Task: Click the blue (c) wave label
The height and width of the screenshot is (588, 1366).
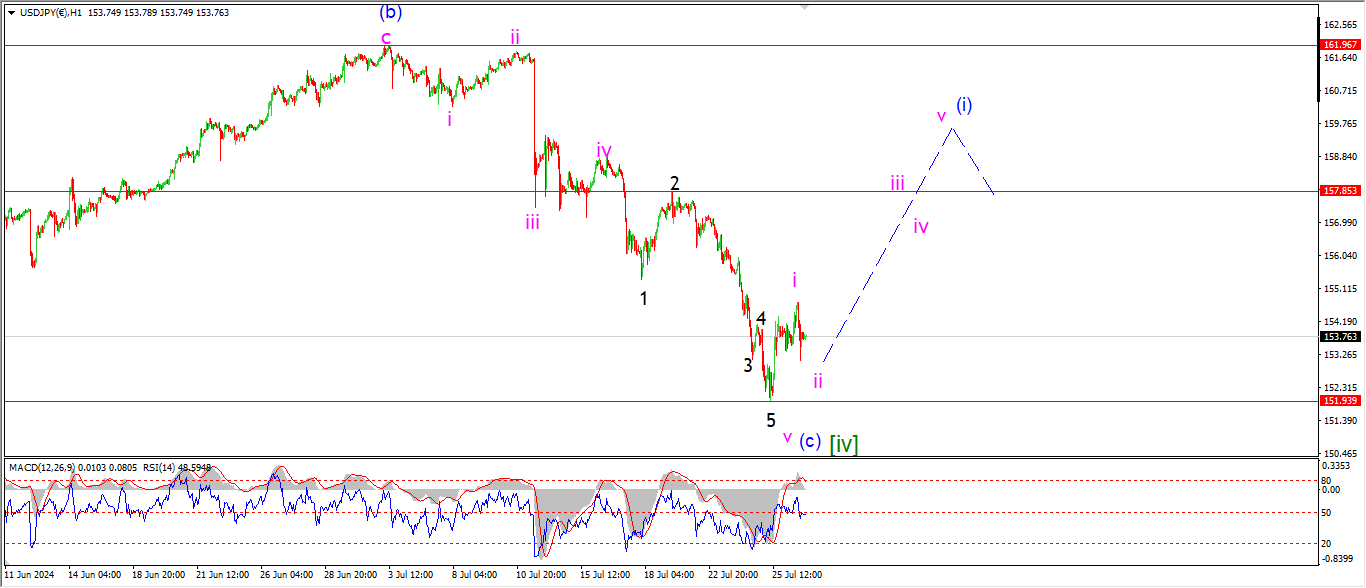Action: [x=810, y=441]
